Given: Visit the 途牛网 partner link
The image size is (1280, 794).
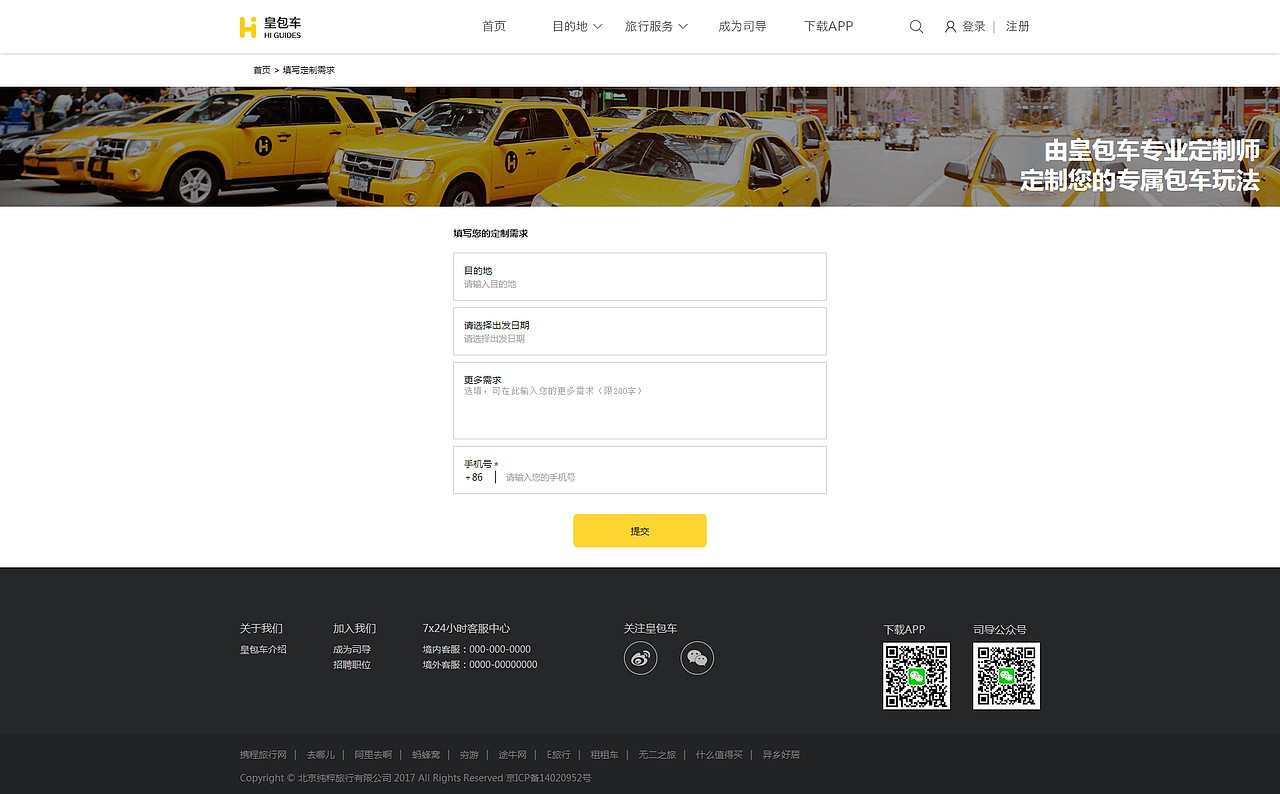Looking at the screenshot, I should click(513, 755).
